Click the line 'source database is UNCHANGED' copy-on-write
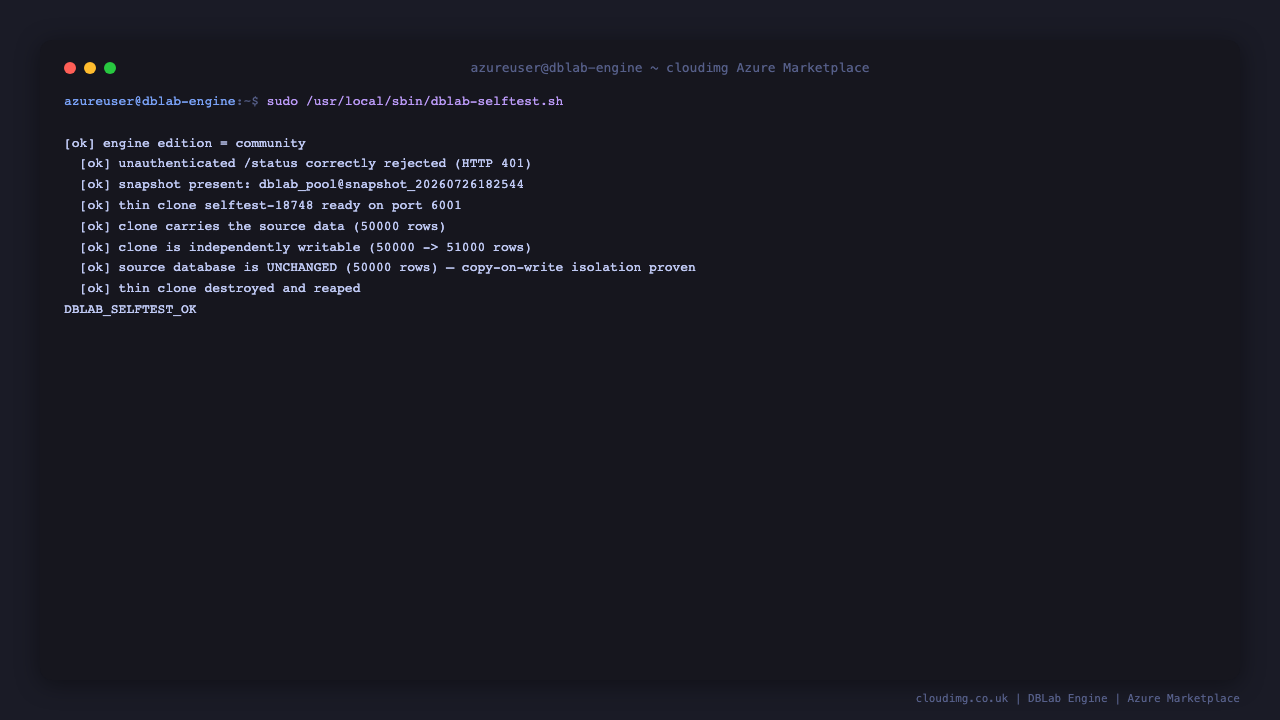Image resolution: width=1280 pixels, height=720 pixels. click(388, 267)
